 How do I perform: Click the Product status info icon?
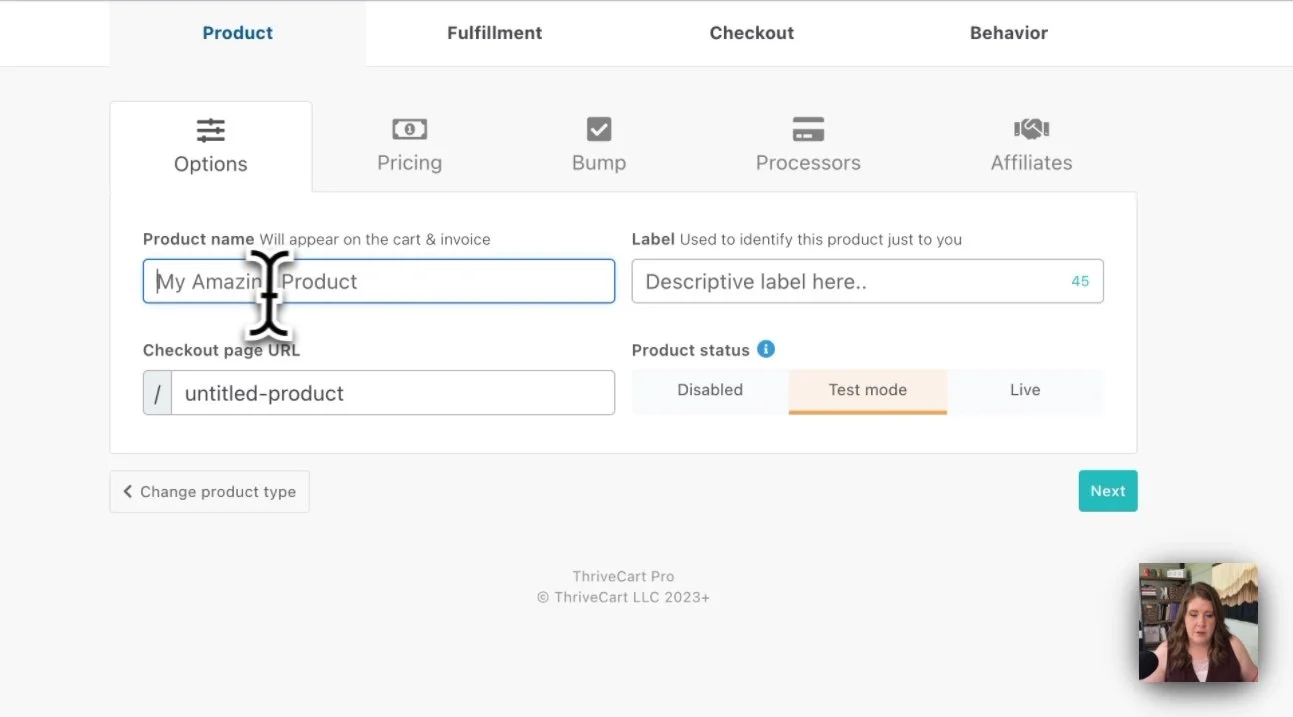(x=766, y=349)
